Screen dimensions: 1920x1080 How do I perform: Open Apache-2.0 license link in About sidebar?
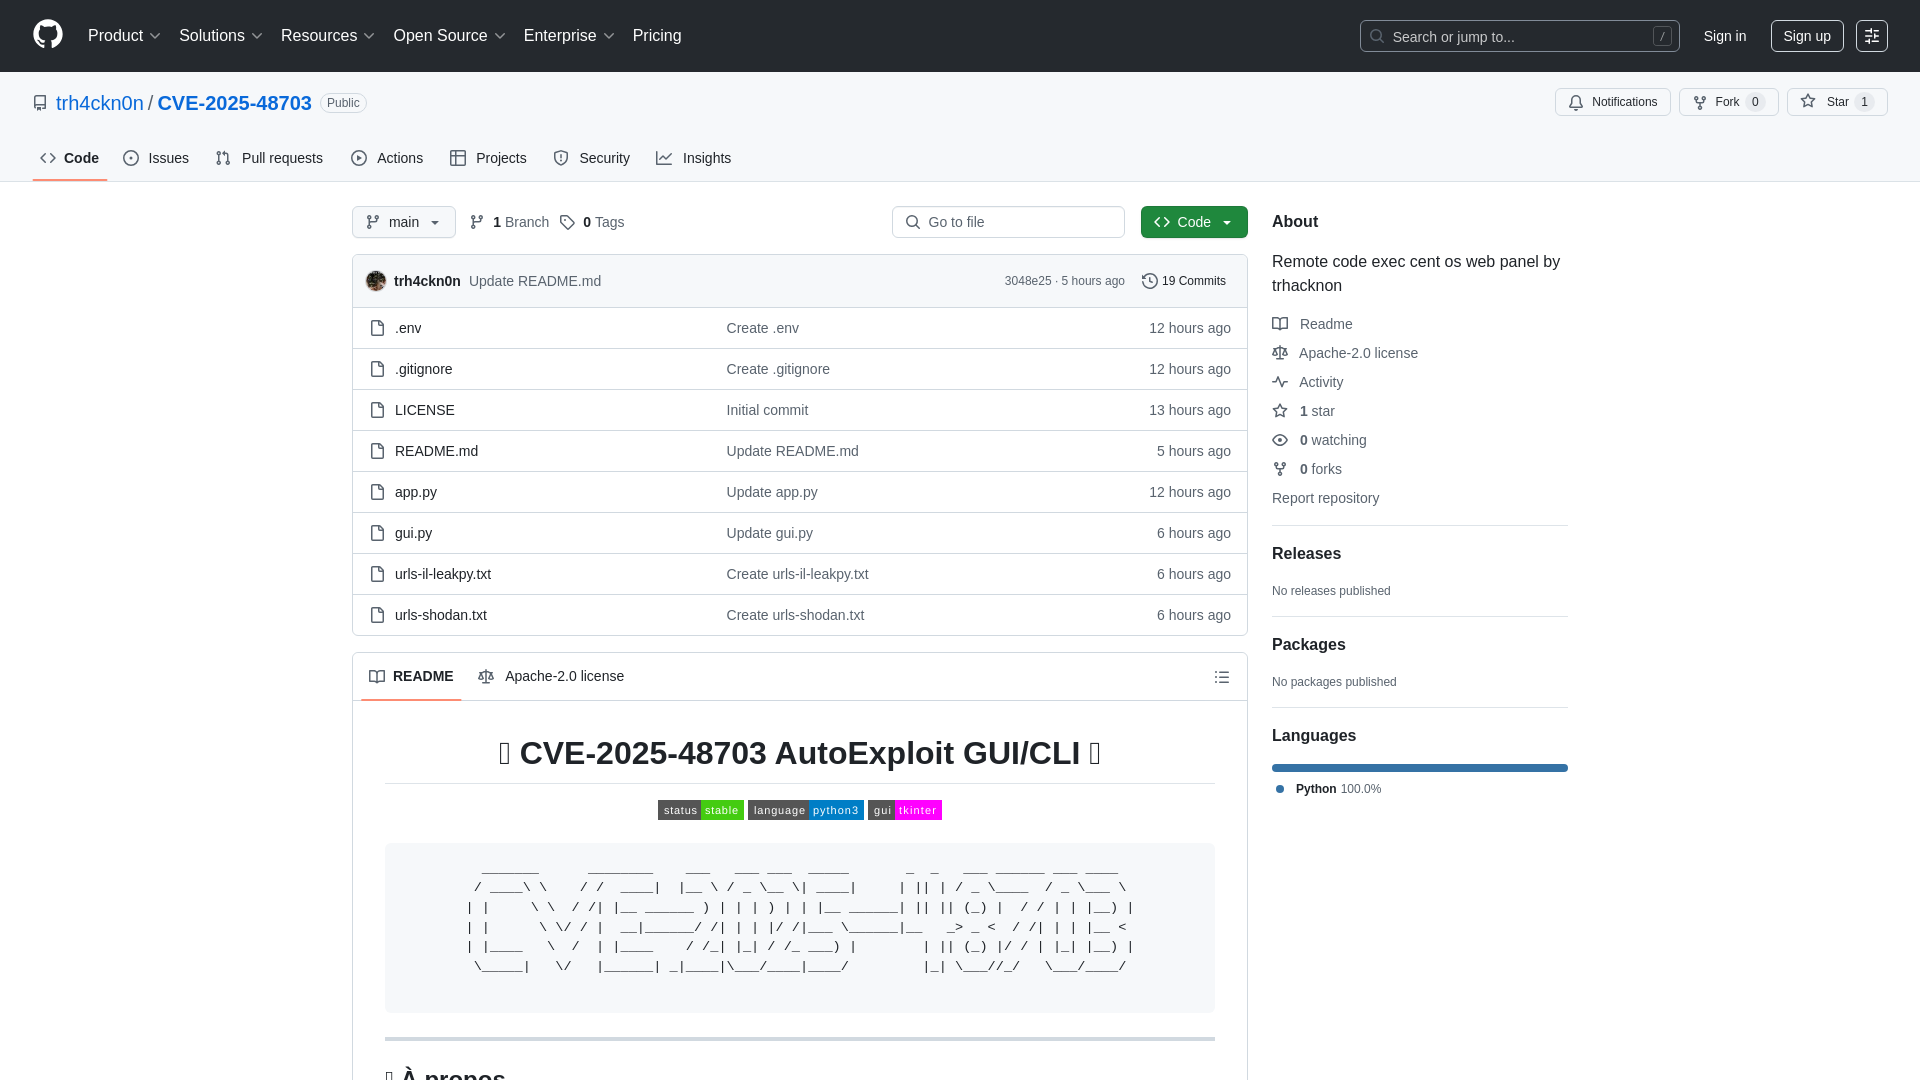[1345, 353]
